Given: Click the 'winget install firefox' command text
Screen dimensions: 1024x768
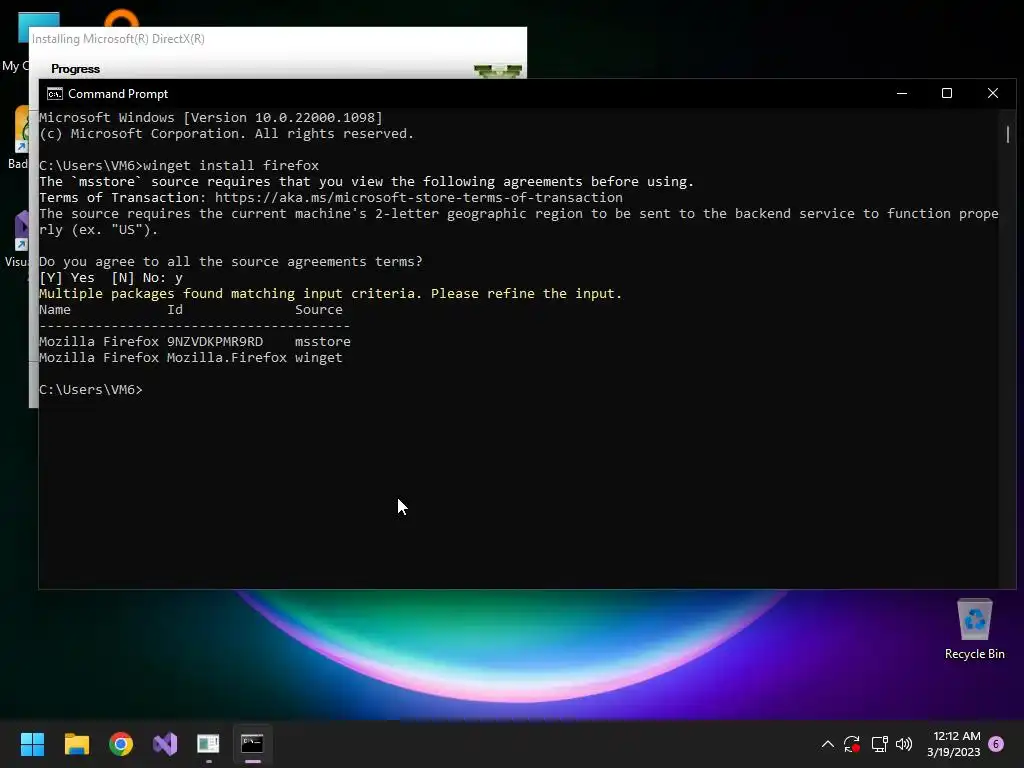Looking at the screenshot, I should 231,165.
